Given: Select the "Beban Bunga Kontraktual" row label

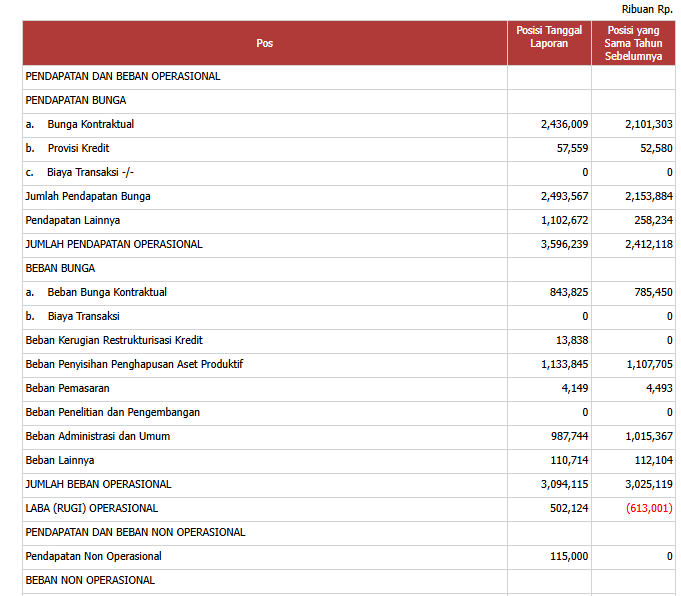Looking at the screenshot, I should click(106, 292).
